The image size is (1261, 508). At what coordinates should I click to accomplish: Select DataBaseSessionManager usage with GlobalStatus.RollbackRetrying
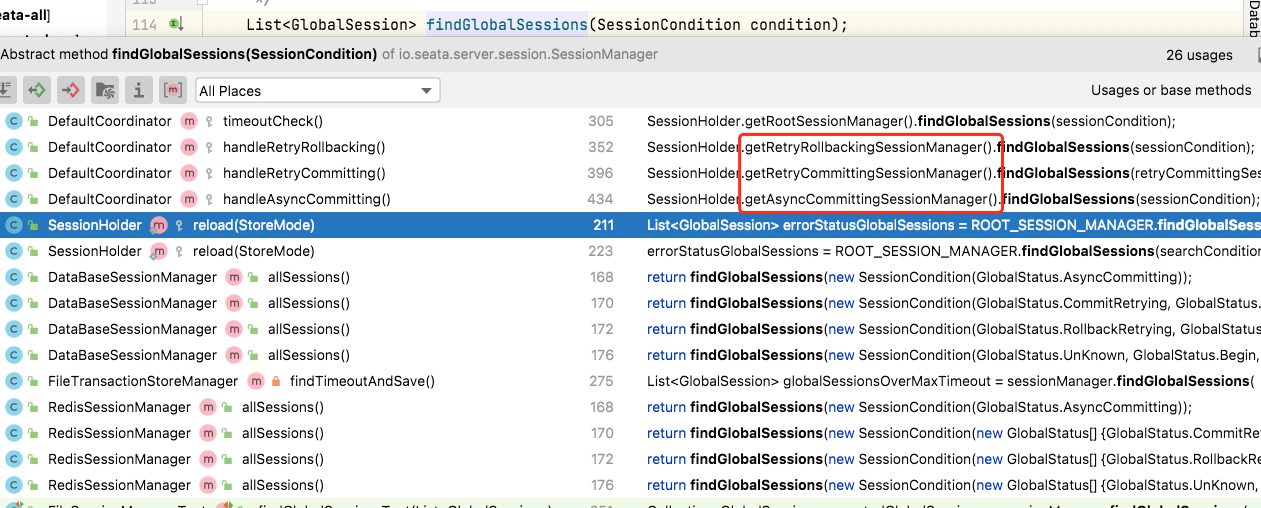coord(630,329)
